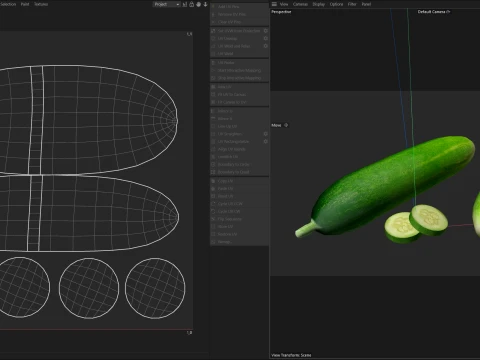Click the Align UV Islands icon
480x360 pixels.
click(x=213, y=149)
